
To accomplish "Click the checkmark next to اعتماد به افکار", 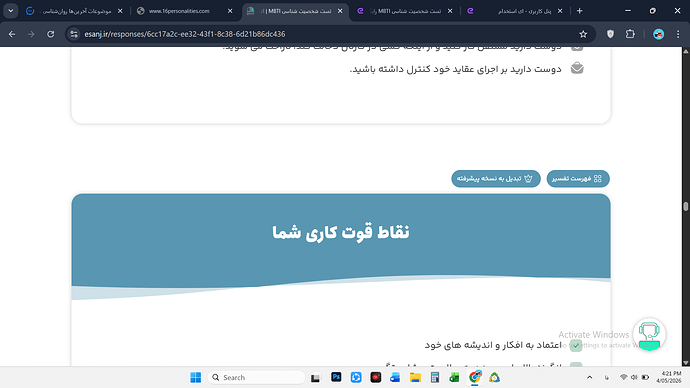I will click(576, 346).
